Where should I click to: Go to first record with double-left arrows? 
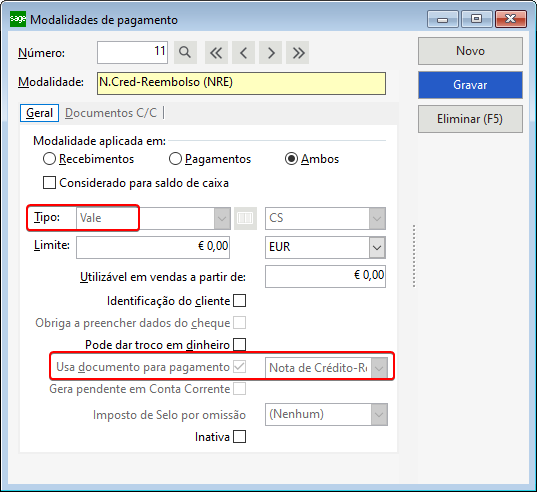tap(216, 52)
